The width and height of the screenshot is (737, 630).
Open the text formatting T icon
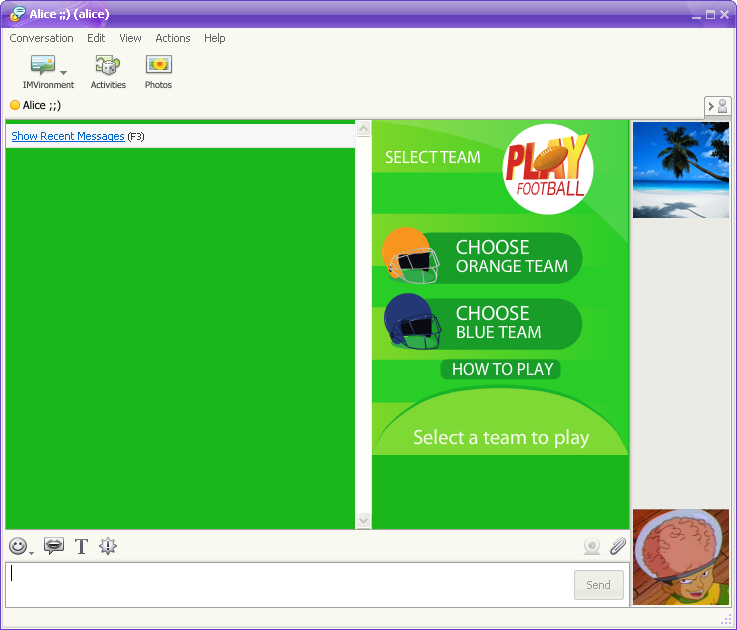pyautogui.click(x=81, y=546)
